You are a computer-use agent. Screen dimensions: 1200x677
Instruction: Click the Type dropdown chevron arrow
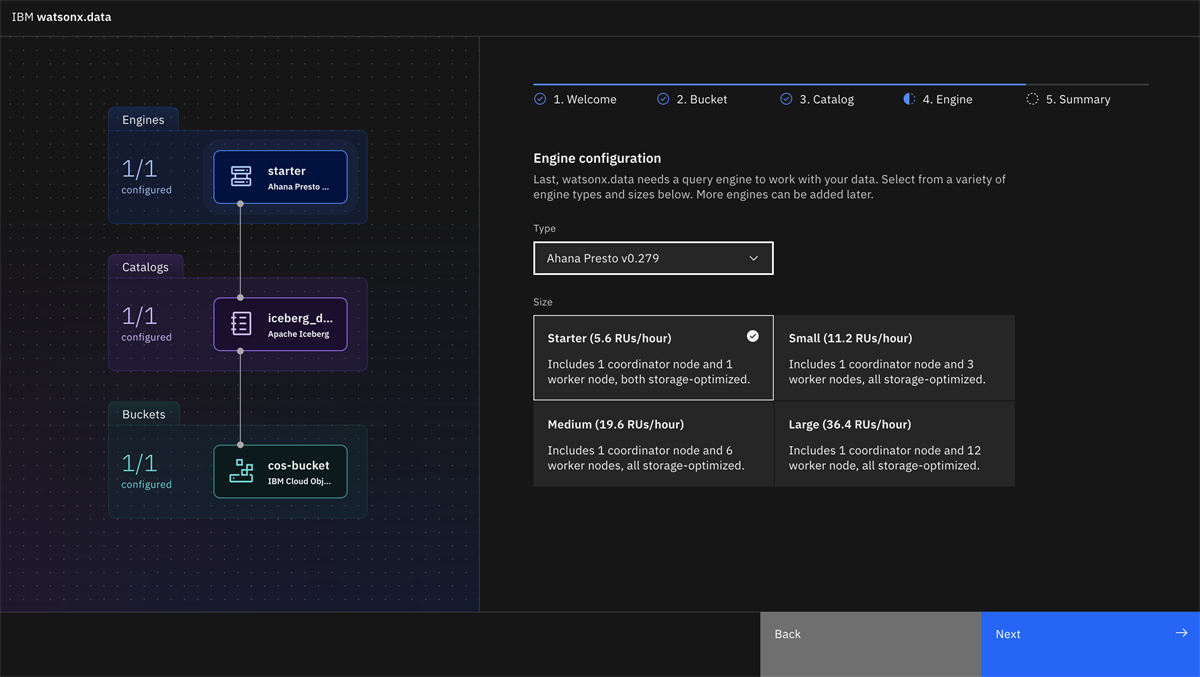[x=754, y=258]
